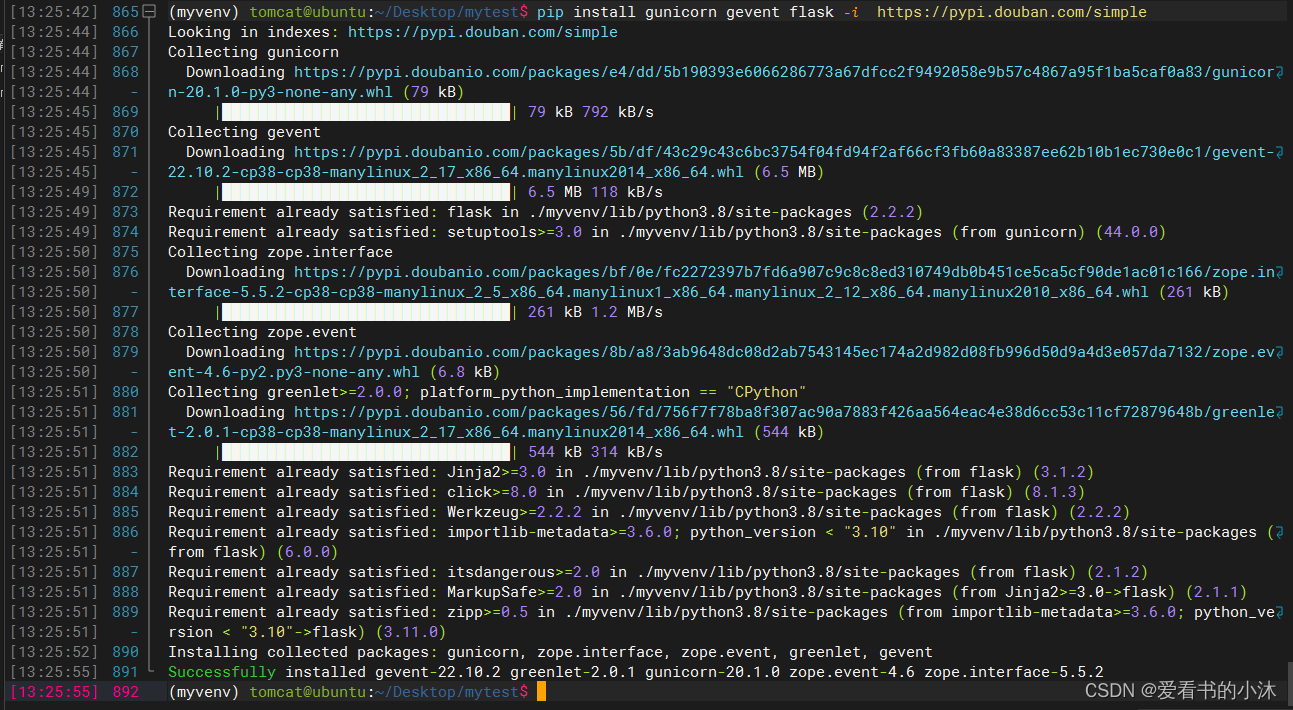Open the index URL after 'Looking in indexes'
The image size is (1293, 710).
click(482, 32)
